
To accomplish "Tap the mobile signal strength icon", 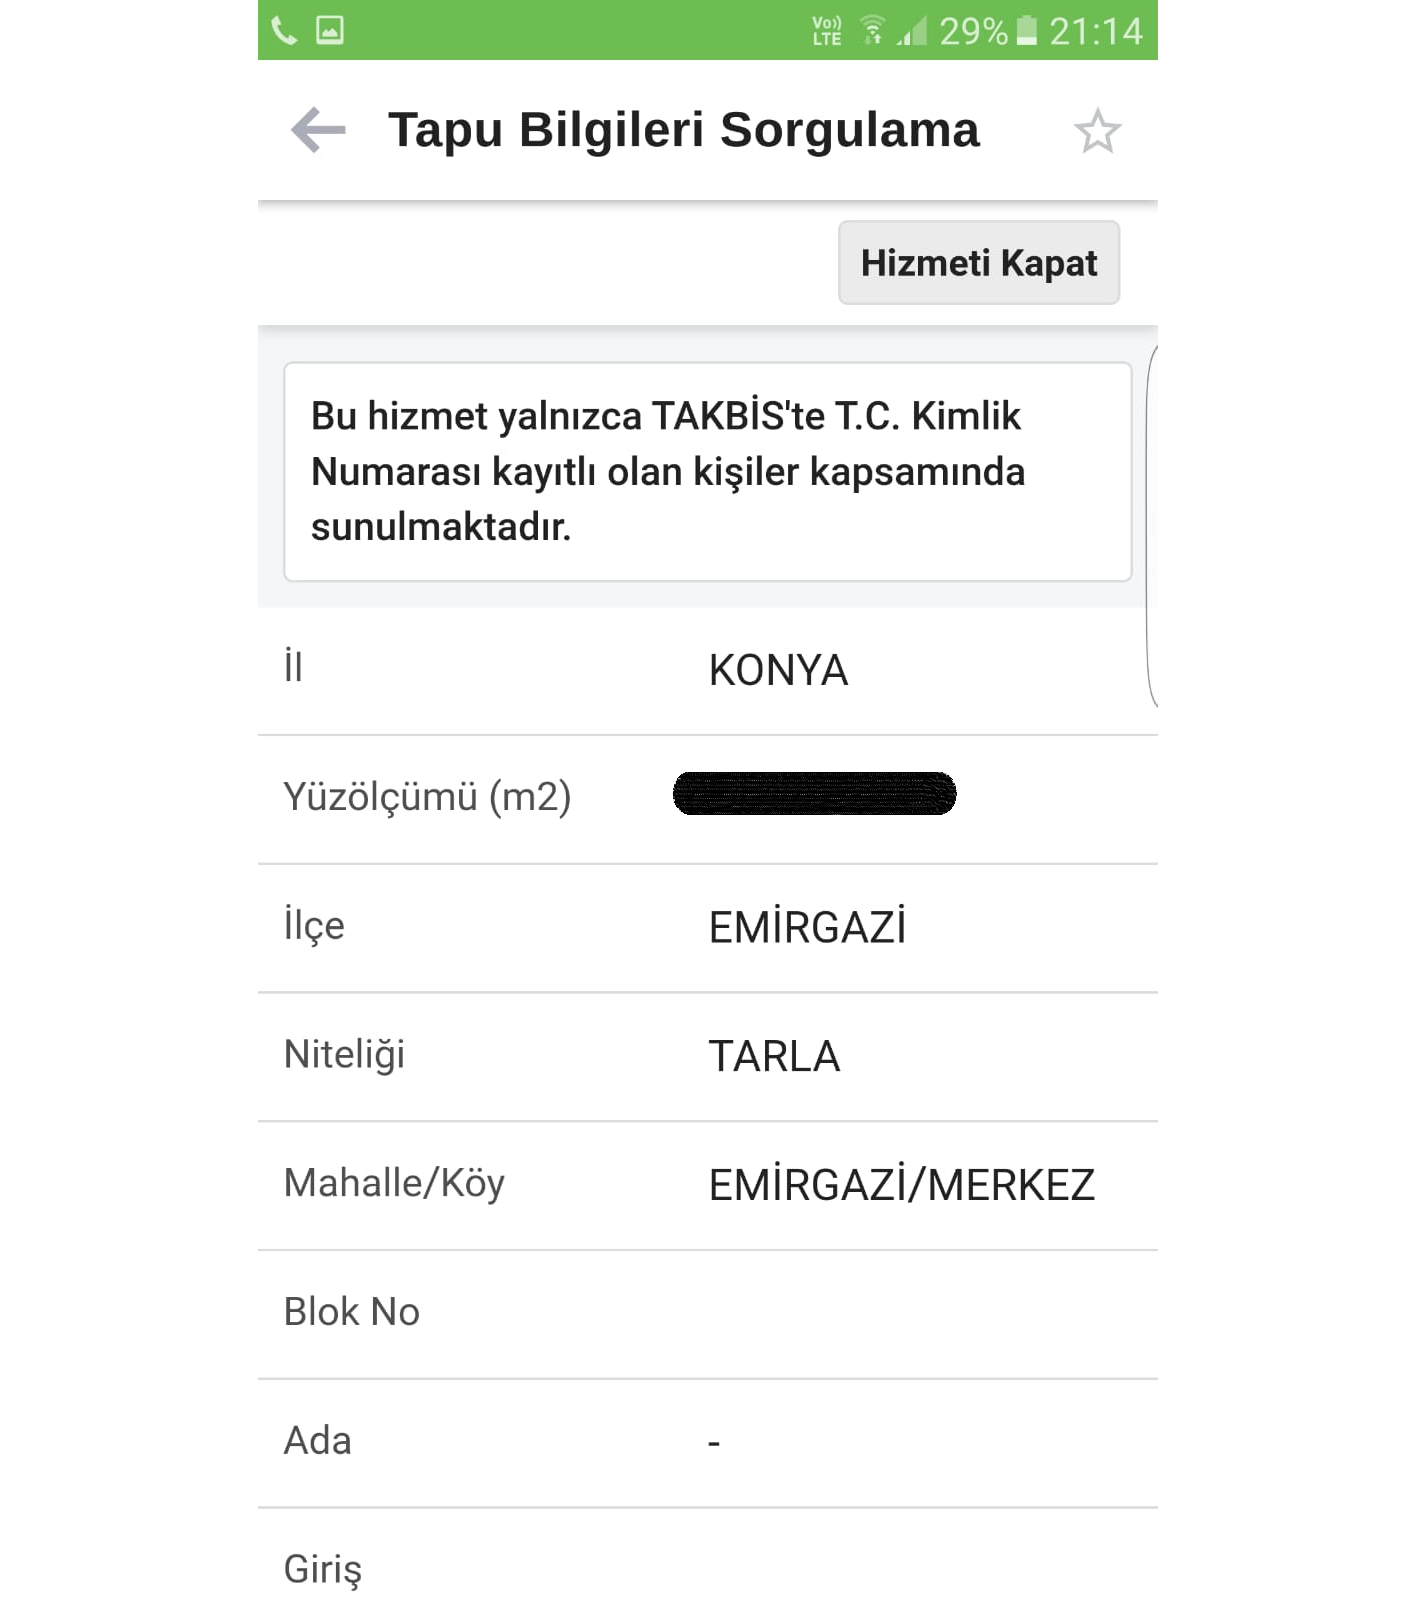I will 912,31.
